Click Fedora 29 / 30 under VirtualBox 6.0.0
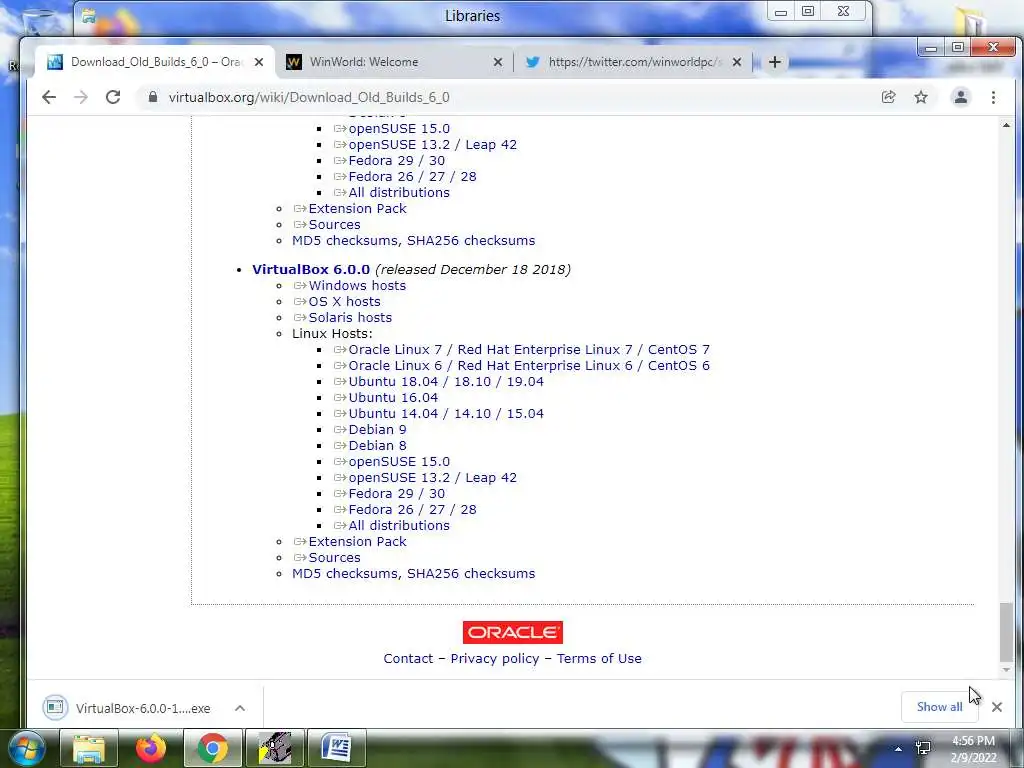Image resolution: width=1024 pixels, height=768 pixels. [x=396, y=494]
